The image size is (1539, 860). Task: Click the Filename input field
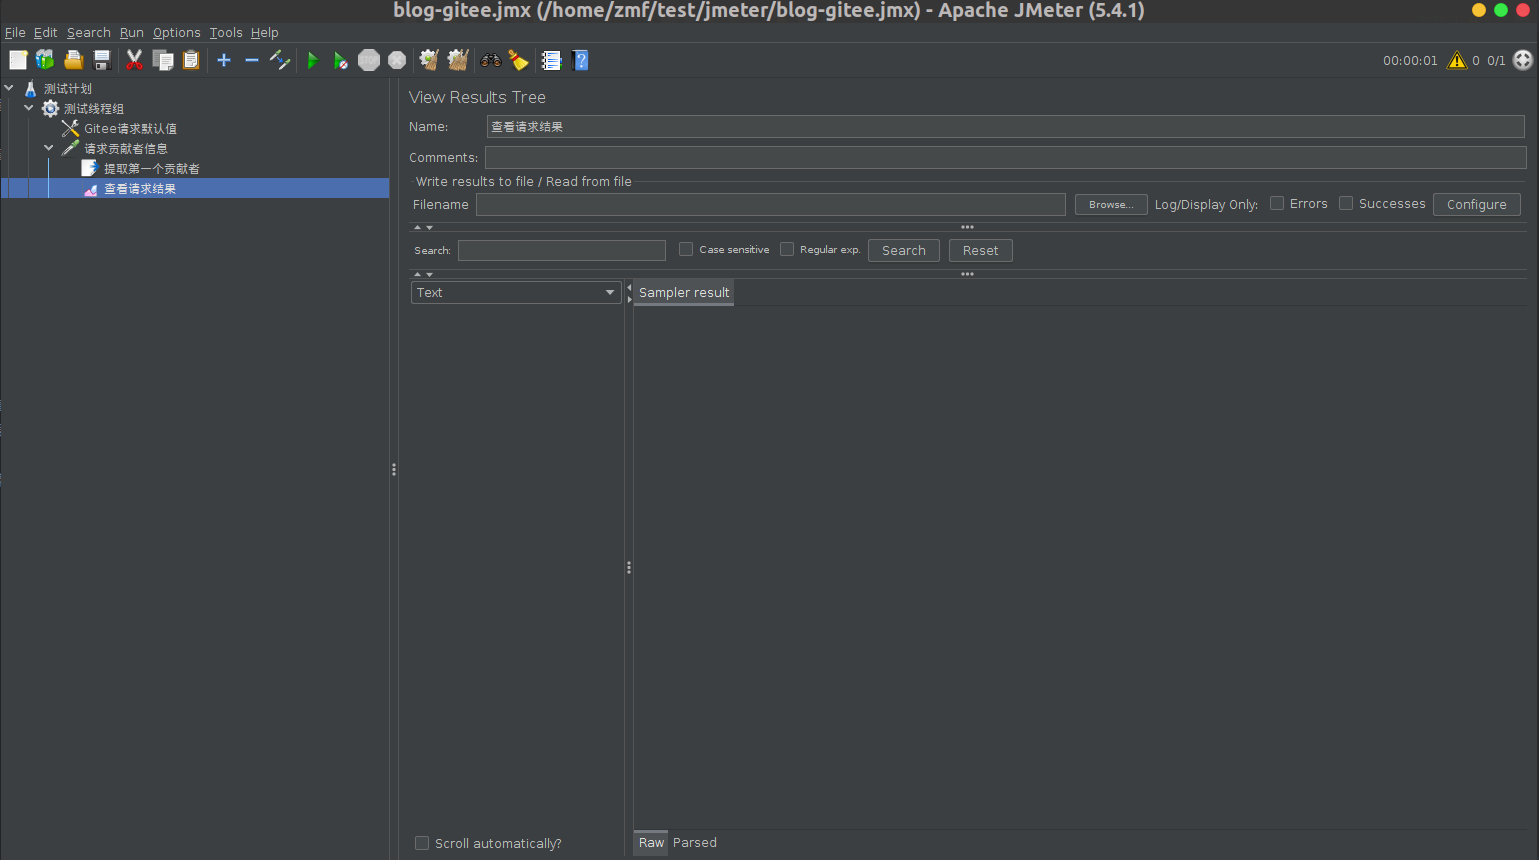pyautogui.click(x=770, y=204)
